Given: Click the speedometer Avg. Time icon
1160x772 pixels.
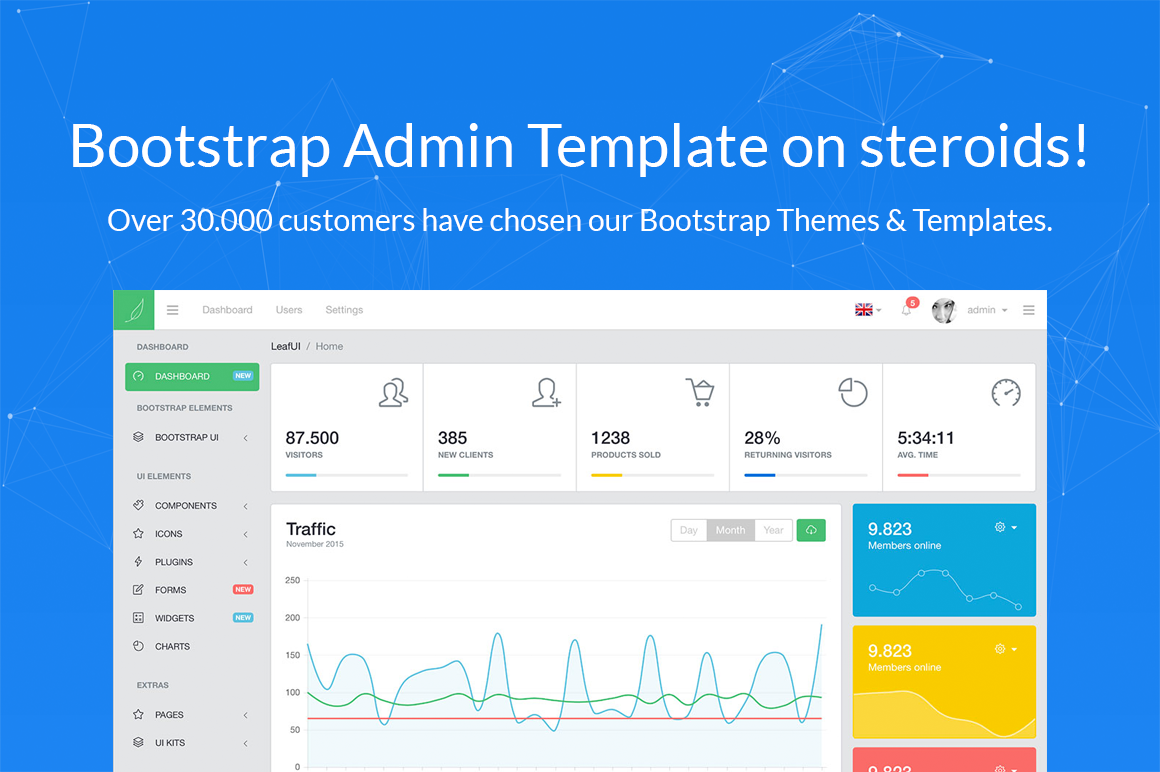Looking at the screenshot, I should (1005, 392).
